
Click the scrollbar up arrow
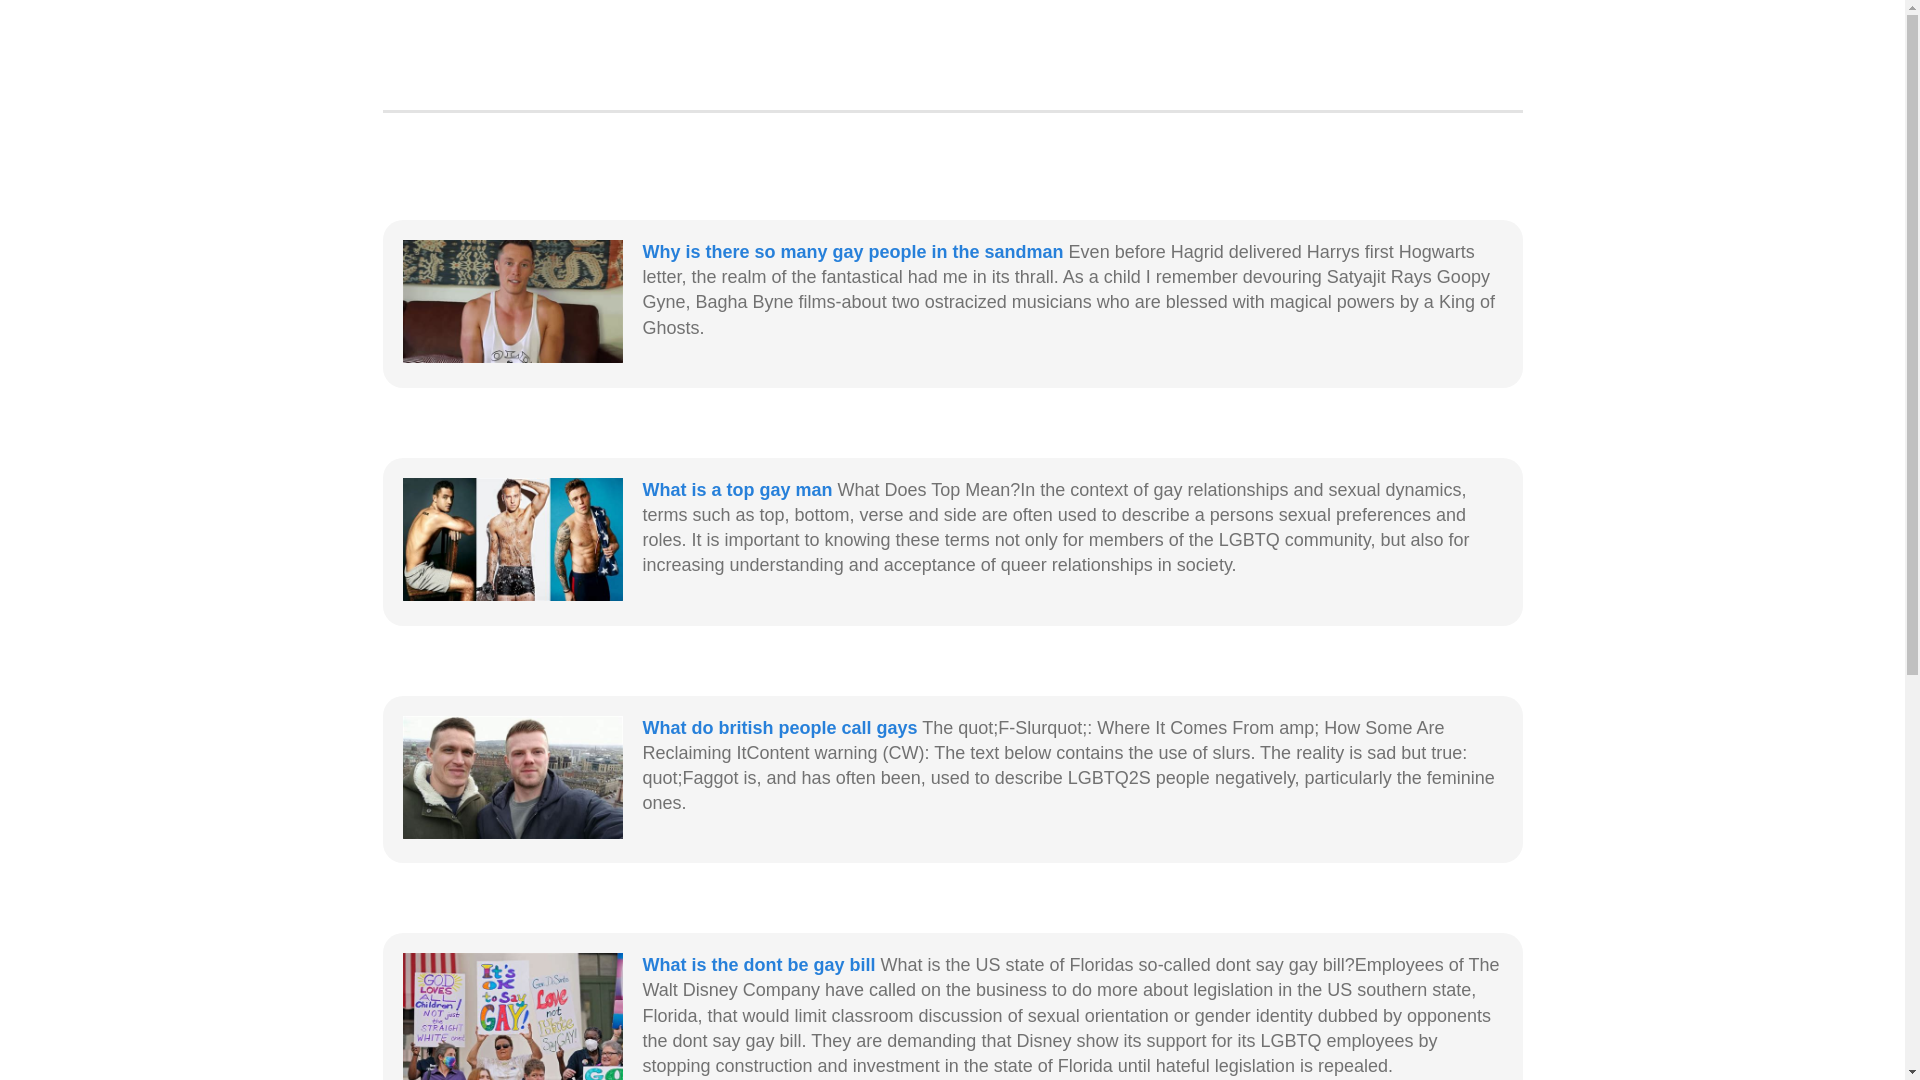1912,8
